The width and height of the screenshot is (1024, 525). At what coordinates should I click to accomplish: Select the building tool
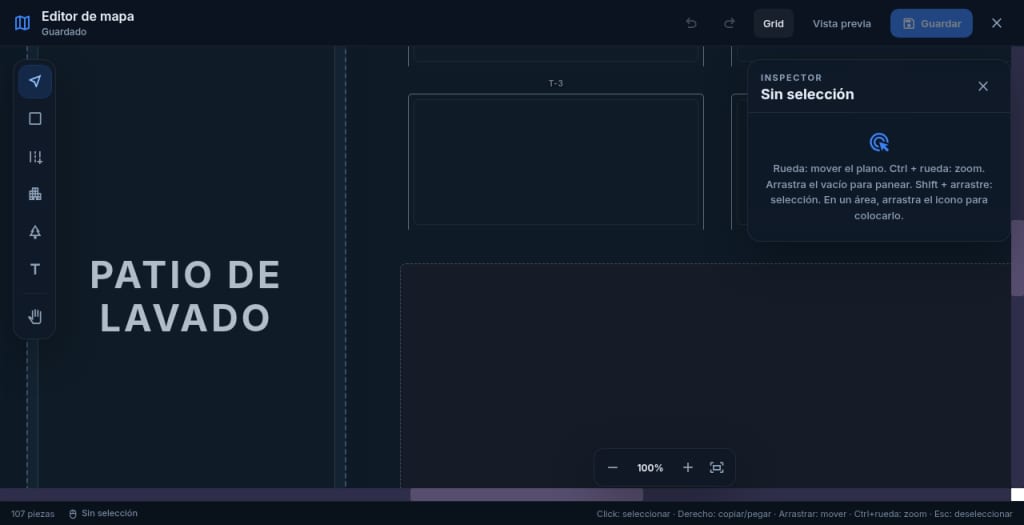(x=35, y=194)
